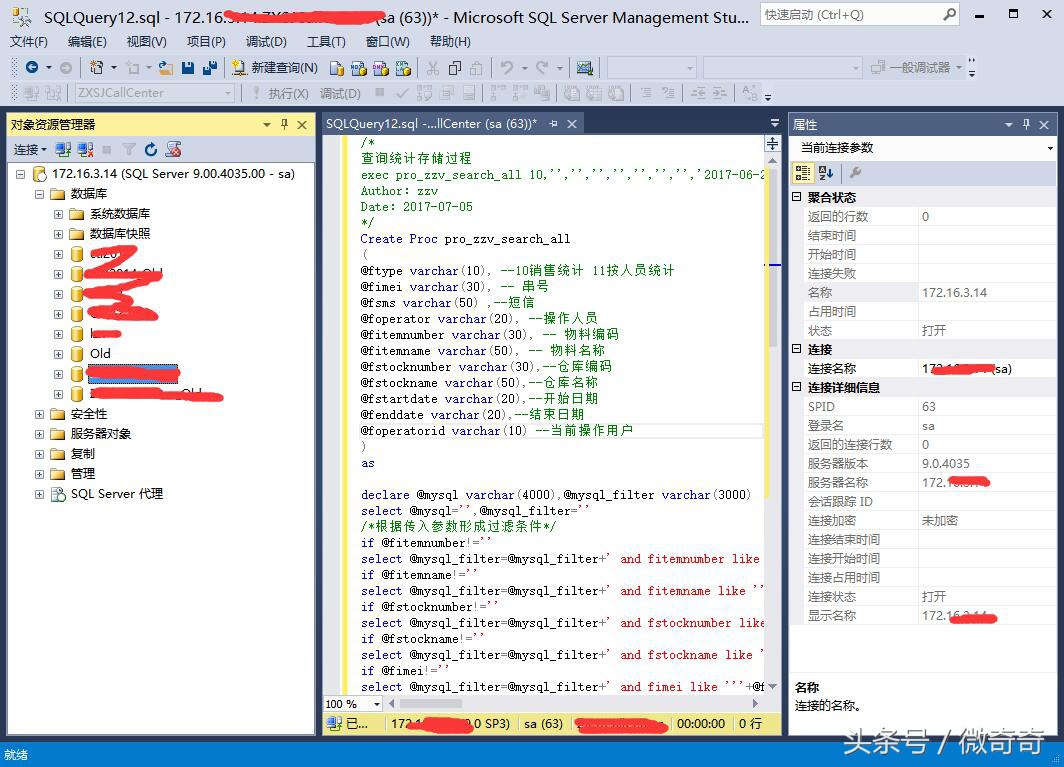
Task: Expand the 系统数据库 folder
Action: (x=58, y=214)
